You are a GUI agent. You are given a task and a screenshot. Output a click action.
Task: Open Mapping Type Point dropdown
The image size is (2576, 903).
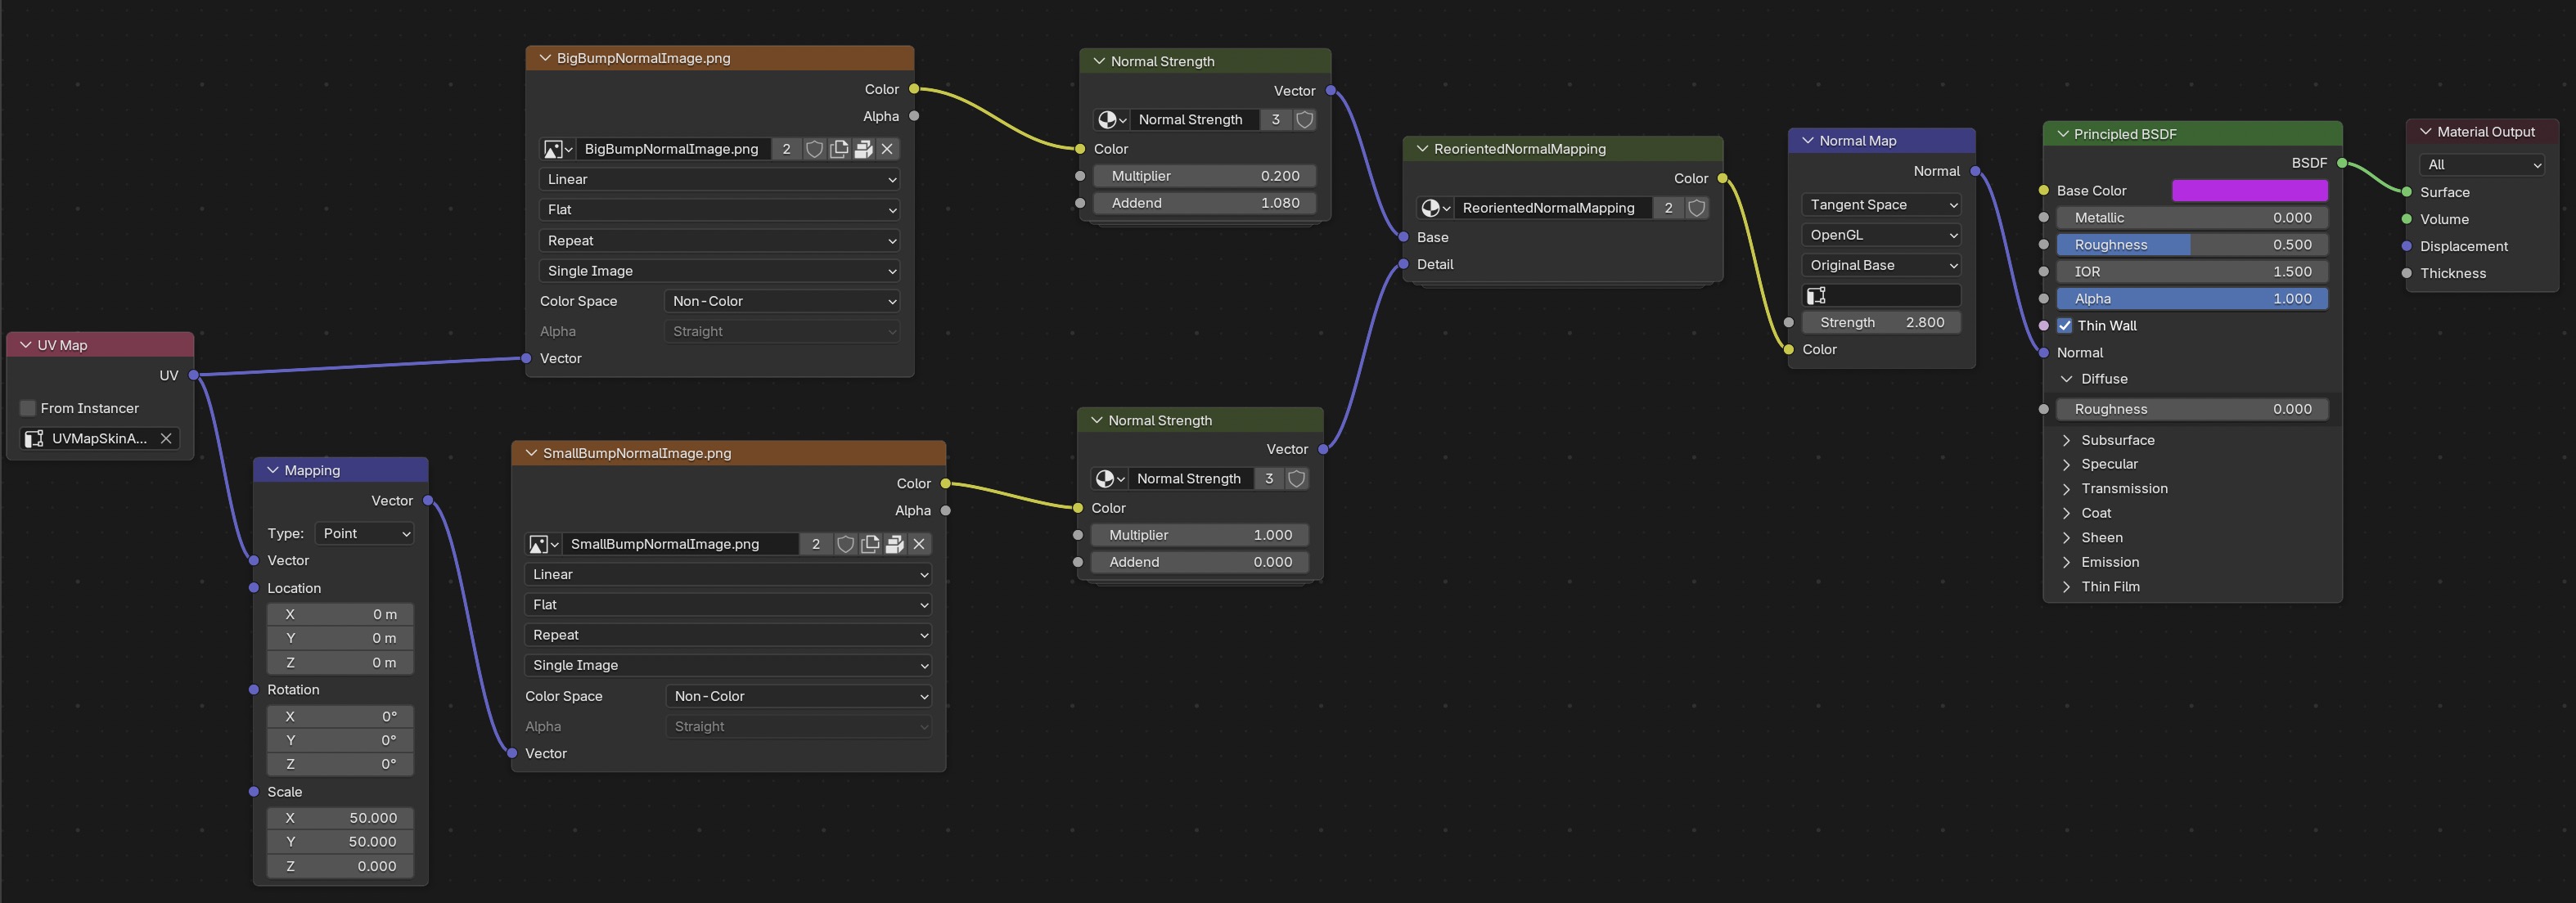click(364, 534)
